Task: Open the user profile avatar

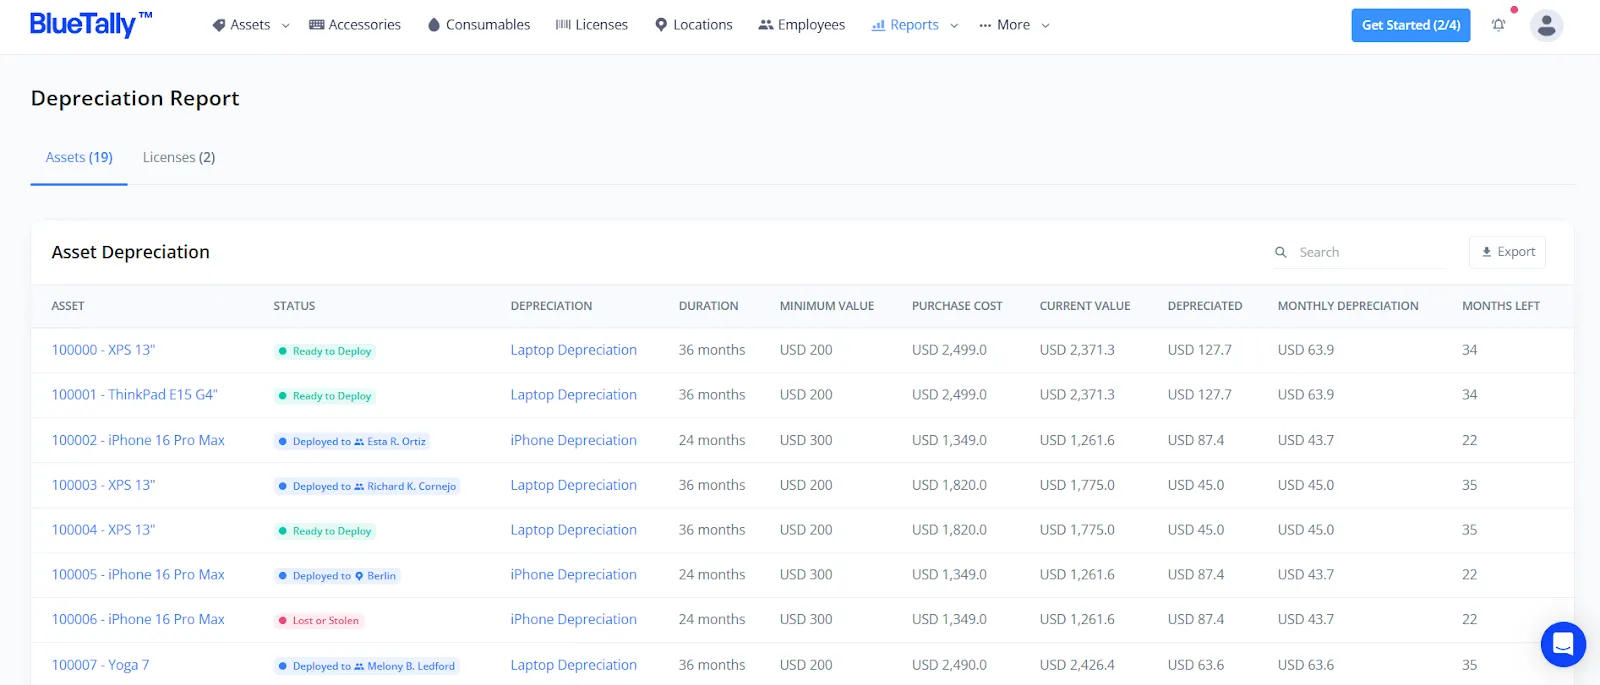Action: pyautogui.click(x=1546, y=25)
